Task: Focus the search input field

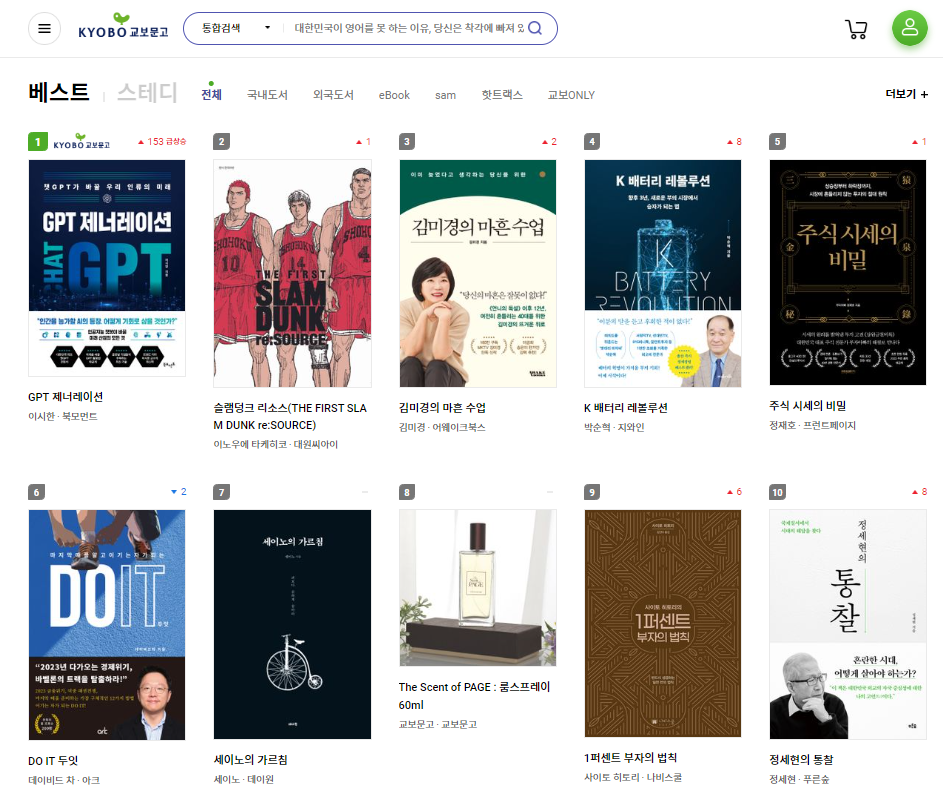Action: point(409,28)
